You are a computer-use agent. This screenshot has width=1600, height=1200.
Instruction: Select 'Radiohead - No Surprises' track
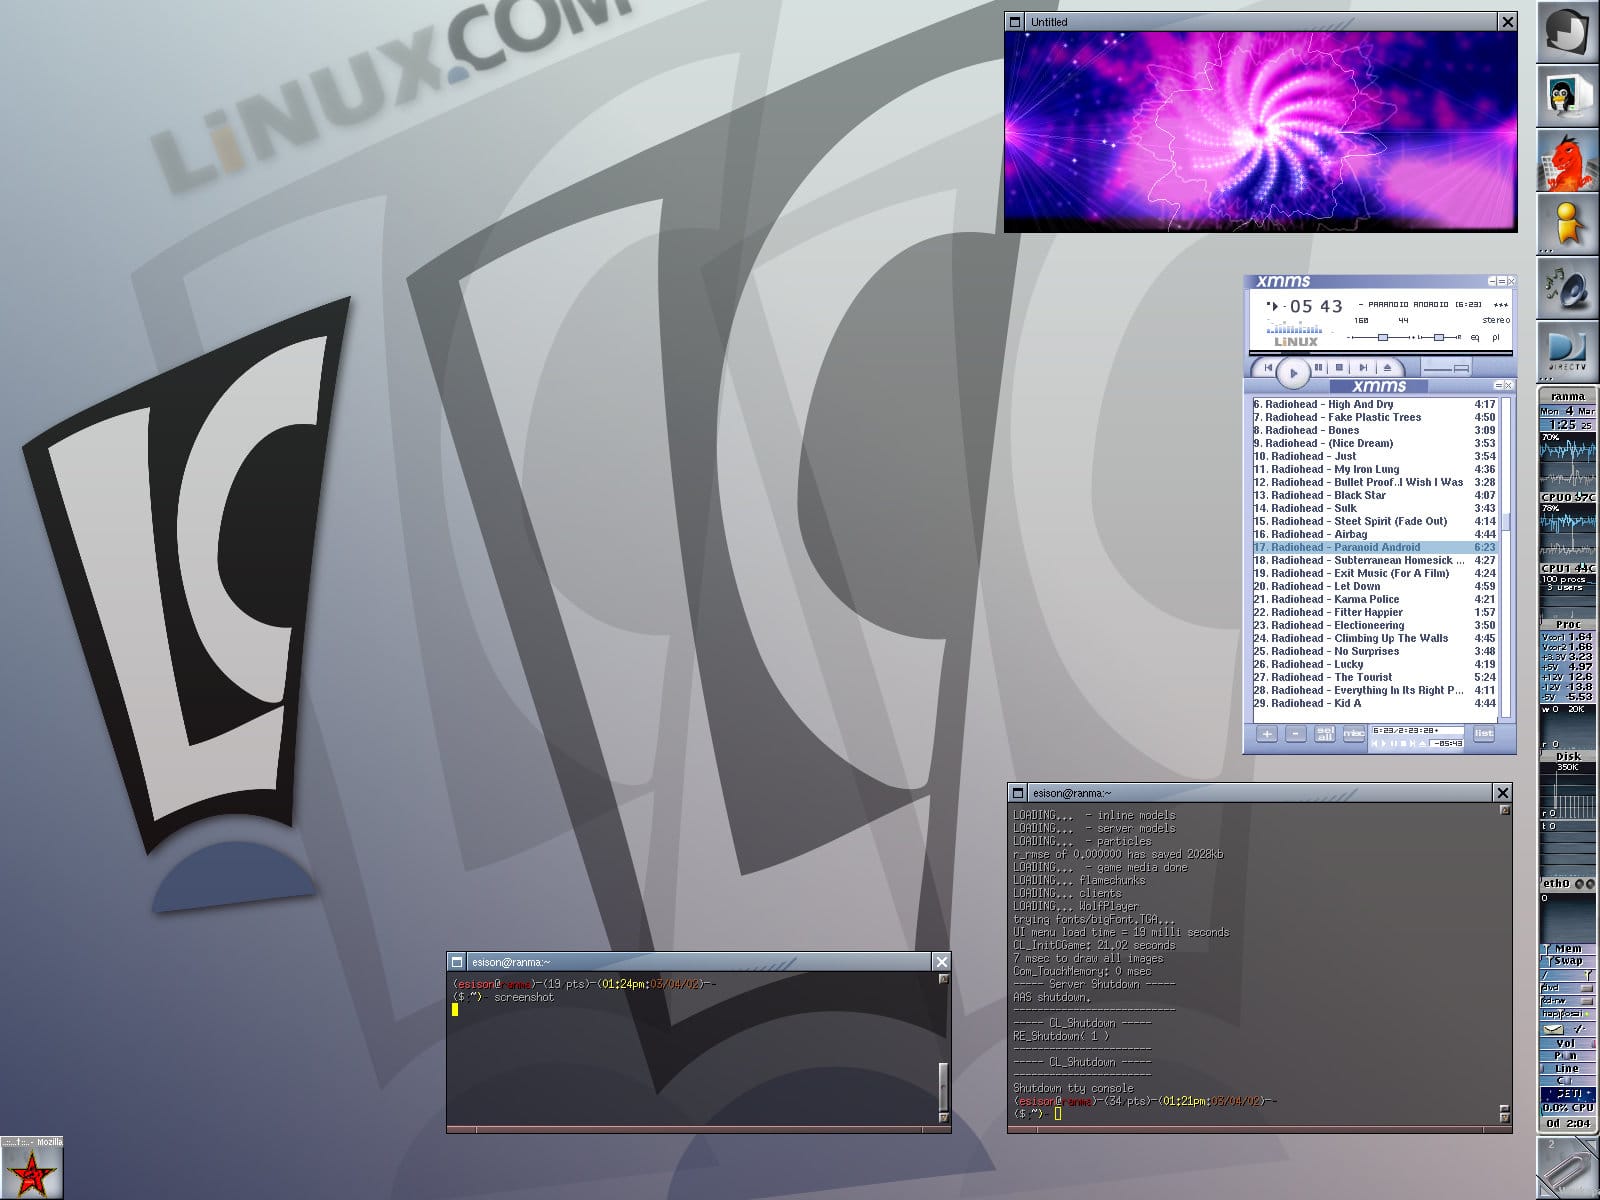click(1374, 652)
